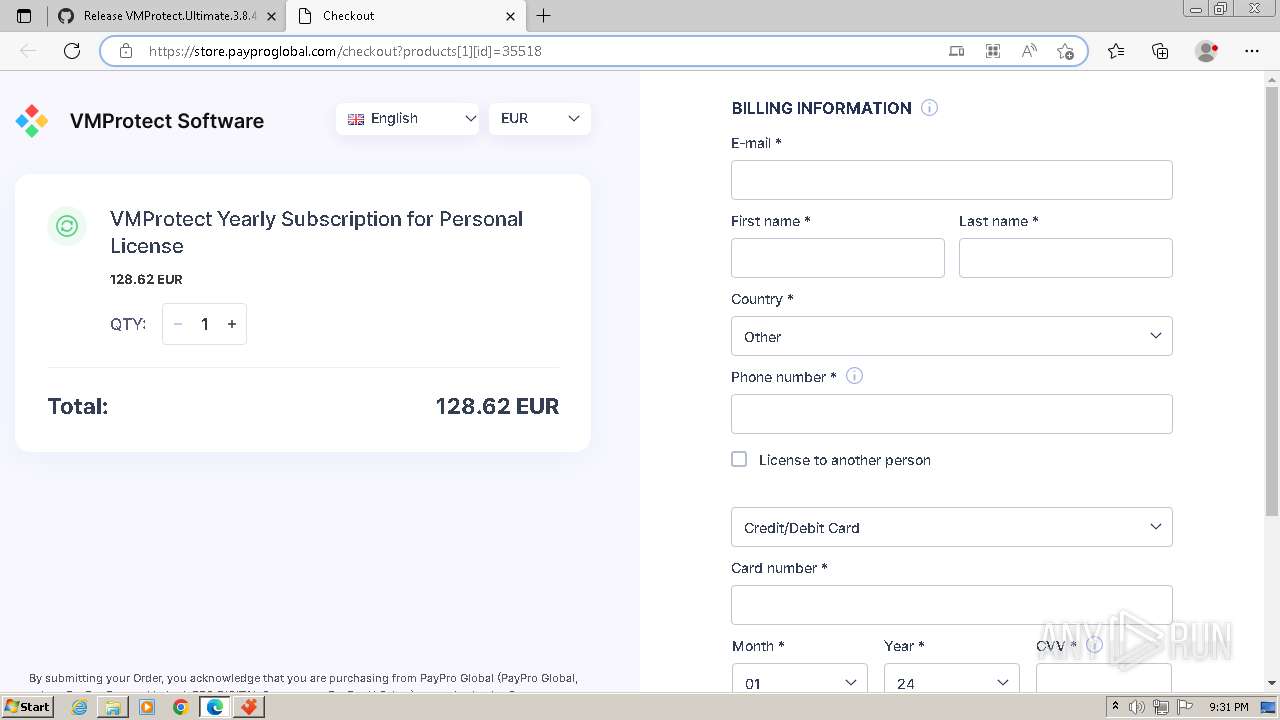Open File Explorer from taskbar
The width and height of the screenshot is (1280, 720).
(113, 707)
